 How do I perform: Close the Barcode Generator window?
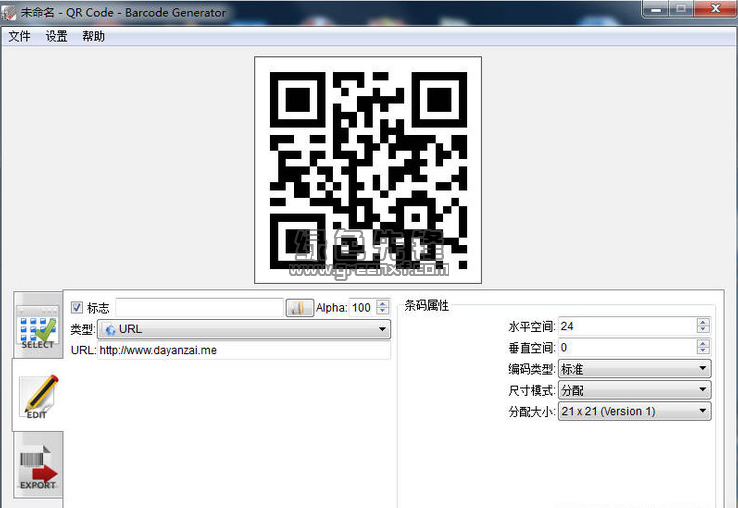pyautogui.click(x=715, y=8)
